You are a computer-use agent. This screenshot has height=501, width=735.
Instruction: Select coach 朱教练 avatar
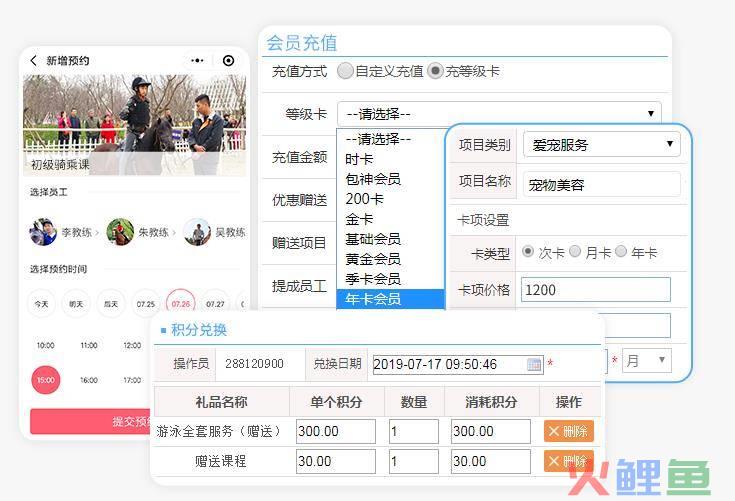(120, 232)
